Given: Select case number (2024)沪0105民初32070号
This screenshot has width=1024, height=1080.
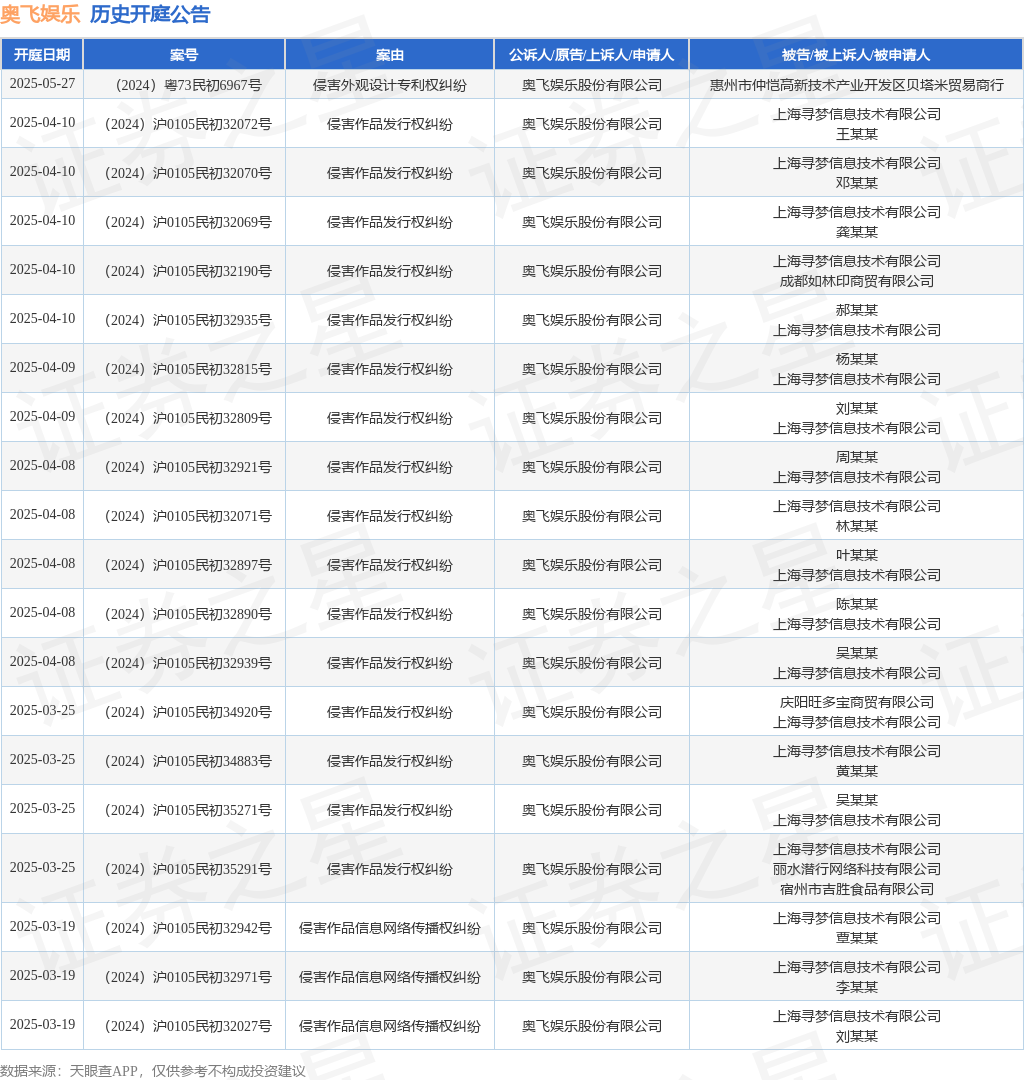Looking at the screenshot, I should point(188,174).
